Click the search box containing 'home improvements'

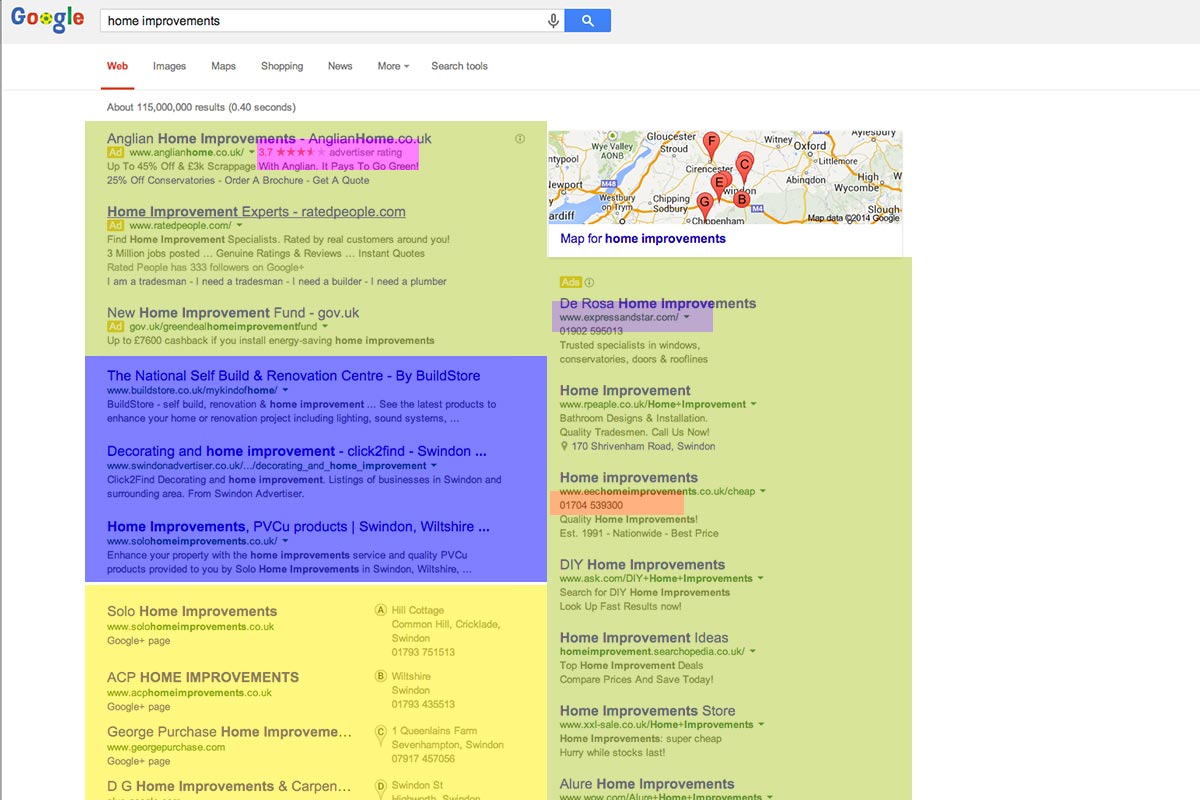(320, 20)
